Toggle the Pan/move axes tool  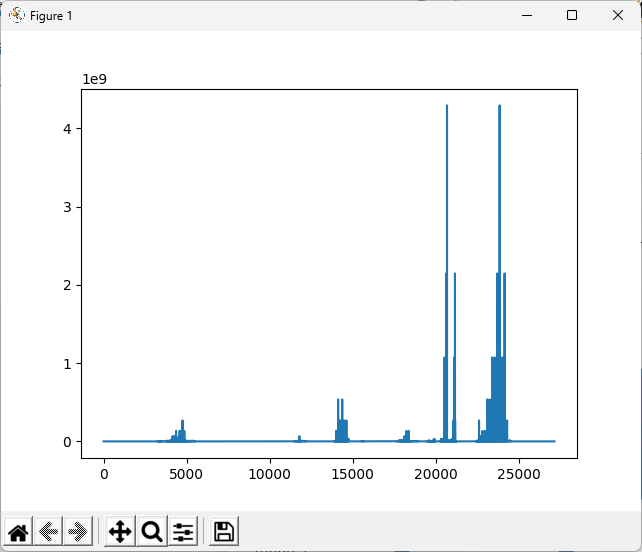[119, 532]
